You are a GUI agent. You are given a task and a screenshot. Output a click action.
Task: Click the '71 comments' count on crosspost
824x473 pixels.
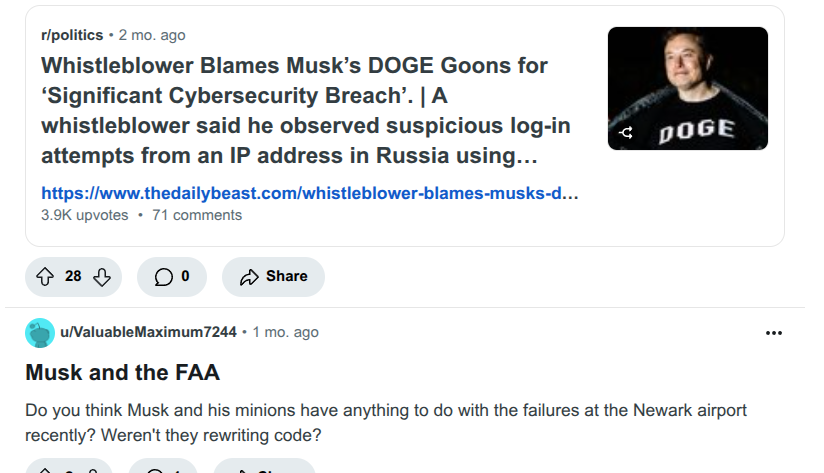click(x=197, y=215)
